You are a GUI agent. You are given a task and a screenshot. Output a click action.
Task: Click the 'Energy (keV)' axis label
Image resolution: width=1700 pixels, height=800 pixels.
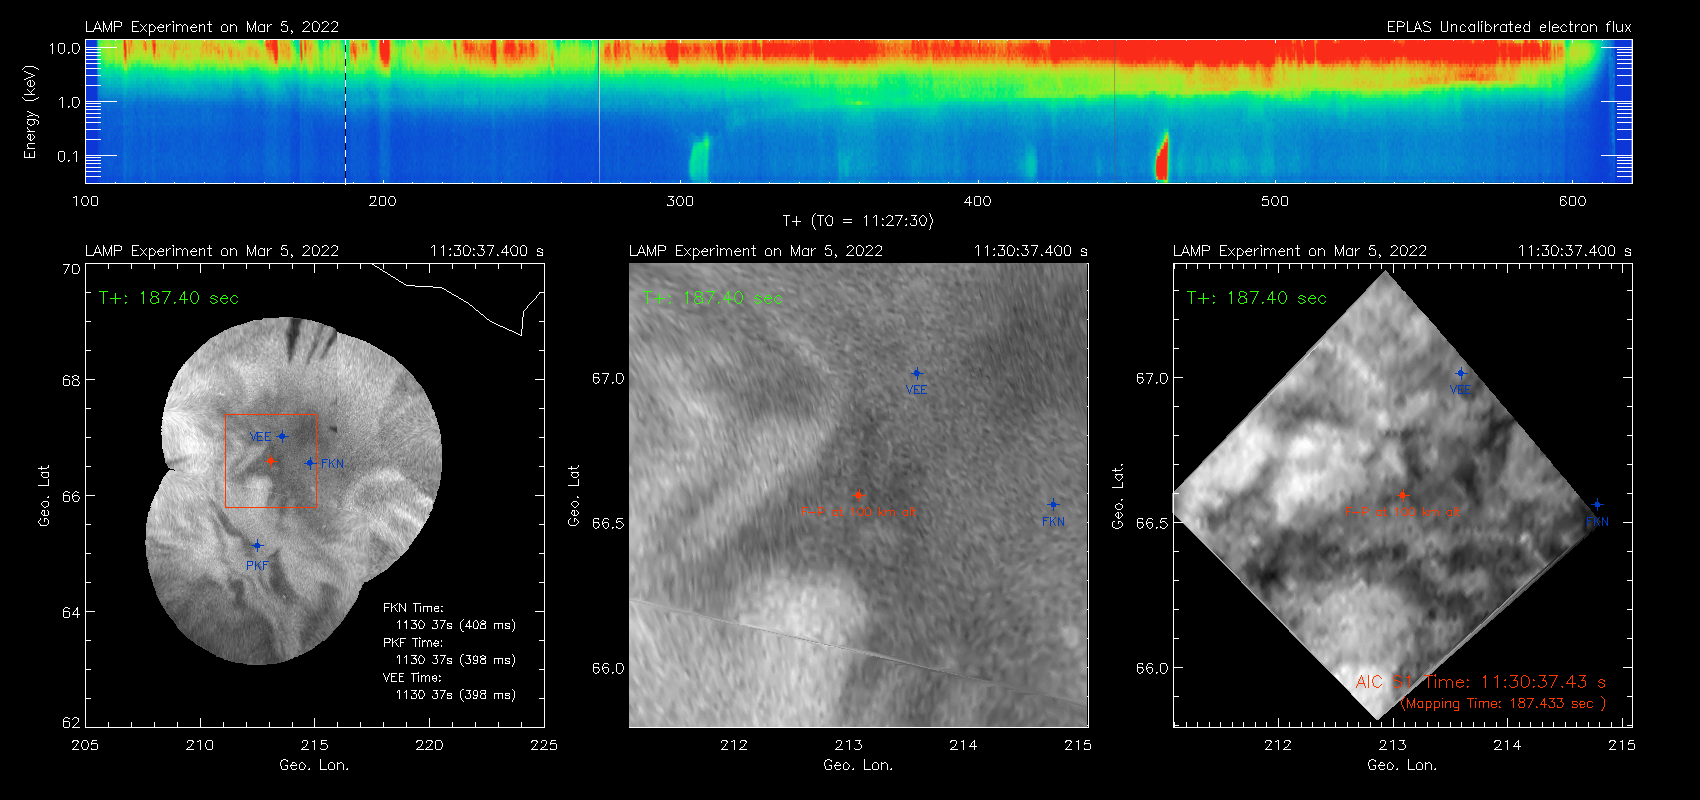(x=30, y=112)
